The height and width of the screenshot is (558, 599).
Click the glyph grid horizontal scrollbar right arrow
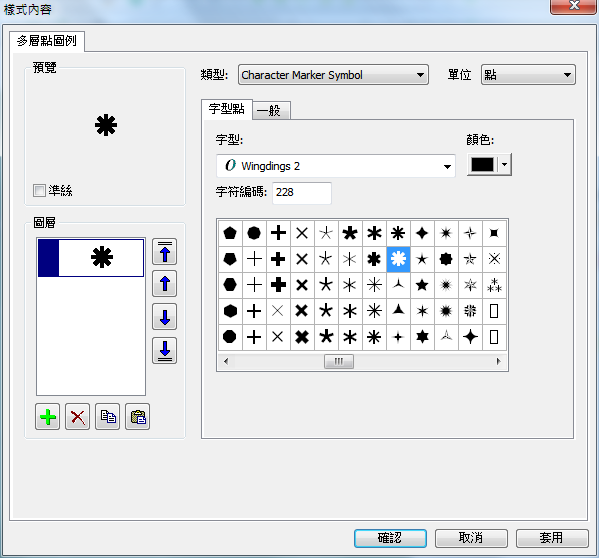click(x=498, y=361)
